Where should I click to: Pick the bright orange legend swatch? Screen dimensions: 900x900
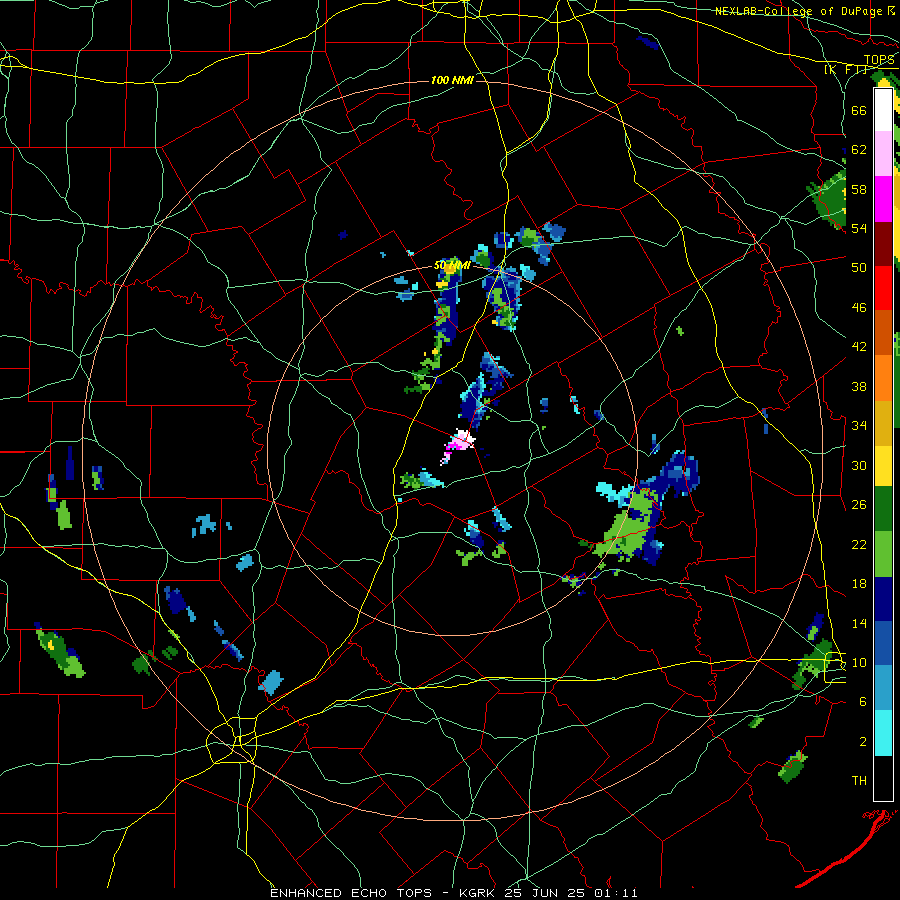(x=883, y=378)
